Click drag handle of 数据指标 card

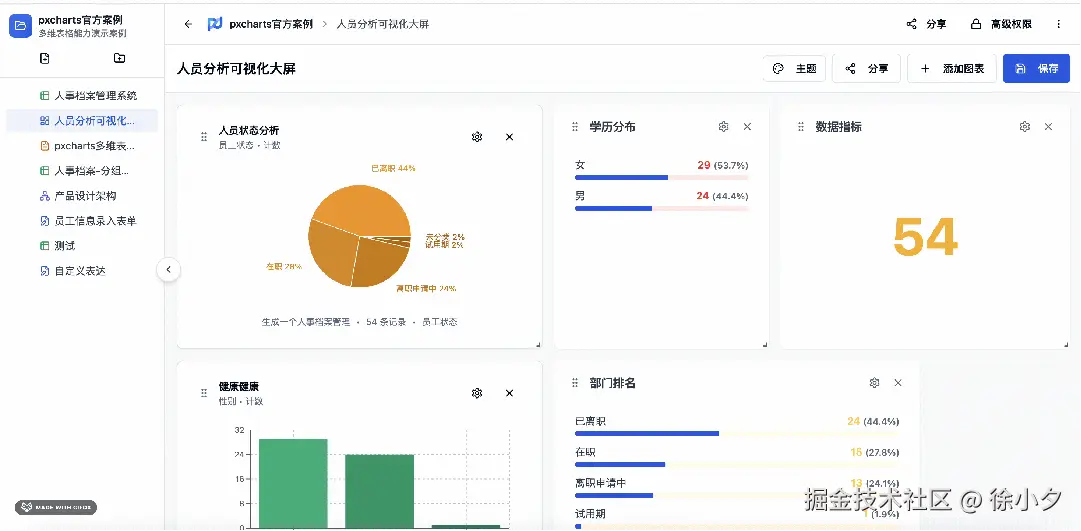[801, 127]
